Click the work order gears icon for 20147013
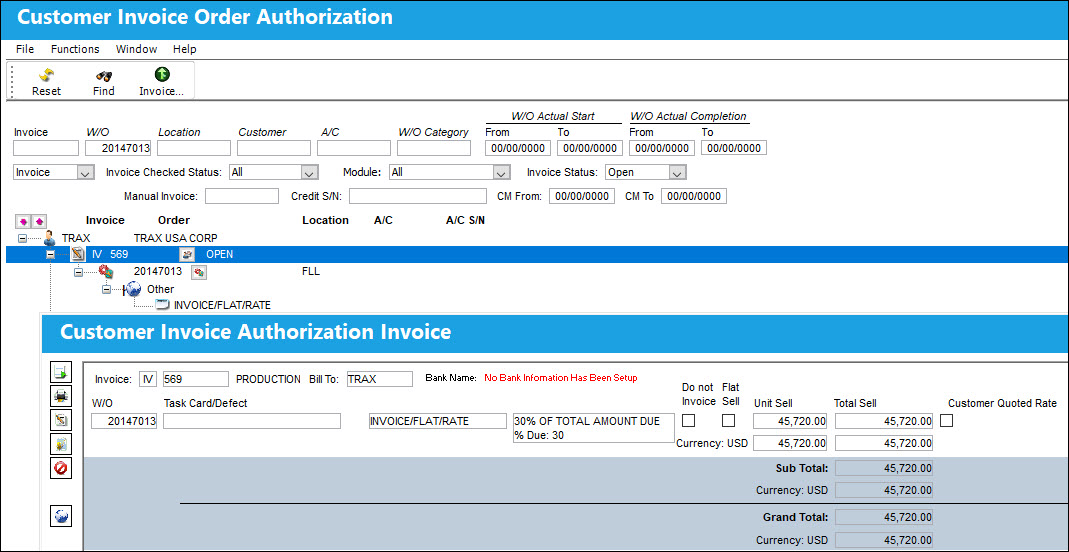Viewport: 1069px width, 552px height. [106, 271]
